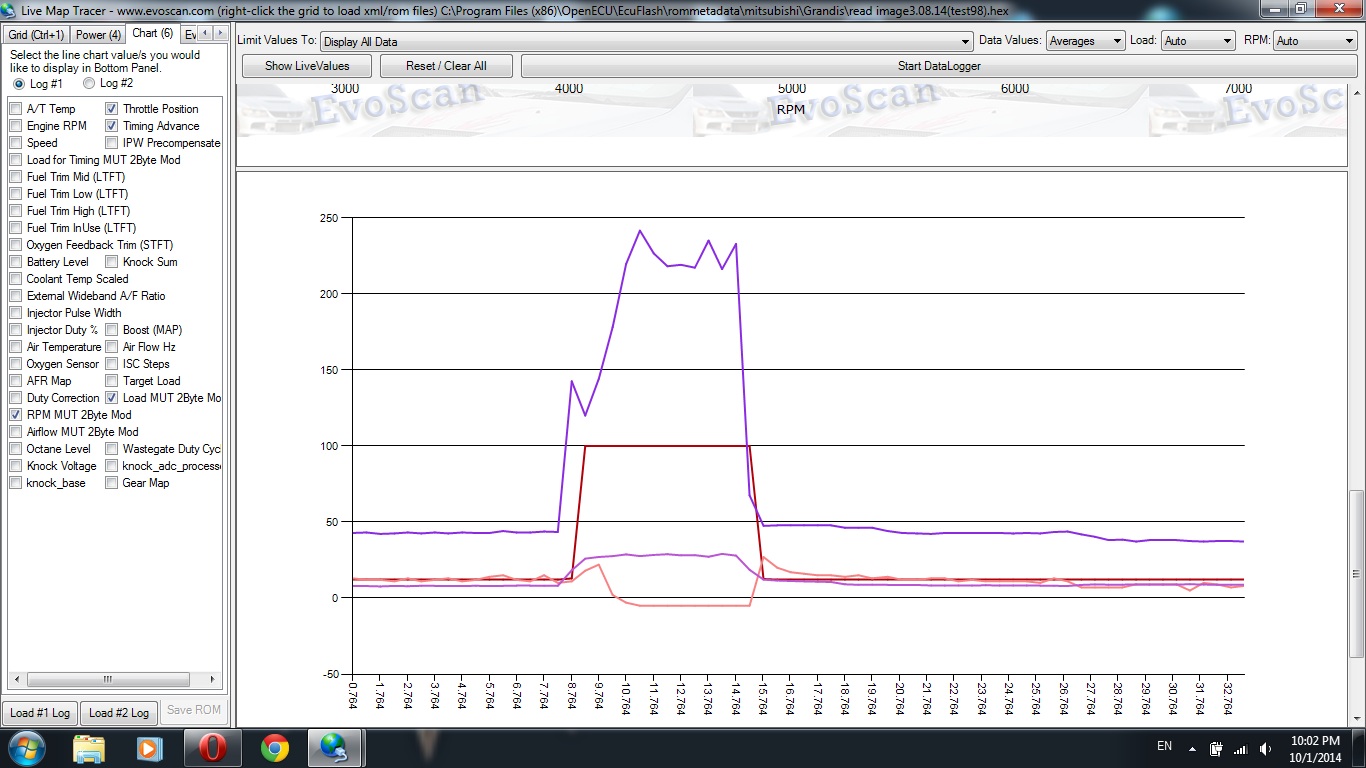Click the Live Map Tracer taskbar icon

(x=337, y=747)
